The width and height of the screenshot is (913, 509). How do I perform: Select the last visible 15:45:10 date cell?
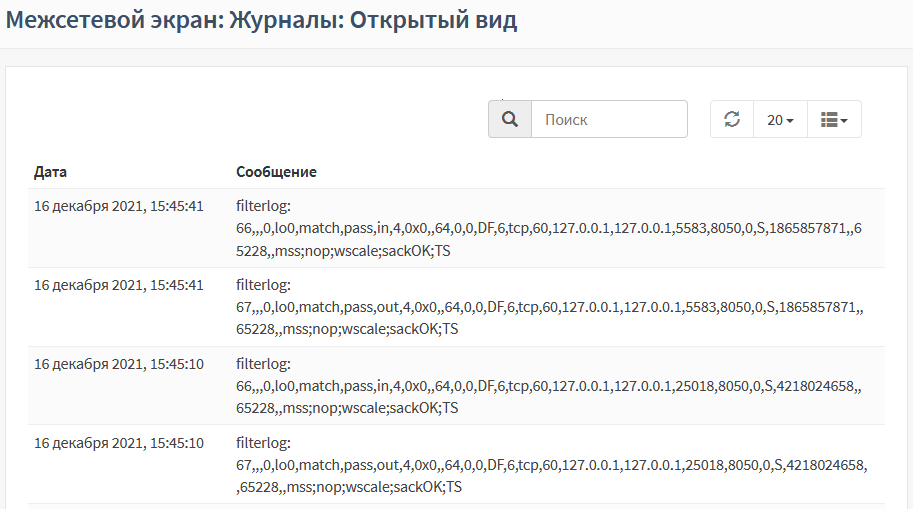[119, 443]
